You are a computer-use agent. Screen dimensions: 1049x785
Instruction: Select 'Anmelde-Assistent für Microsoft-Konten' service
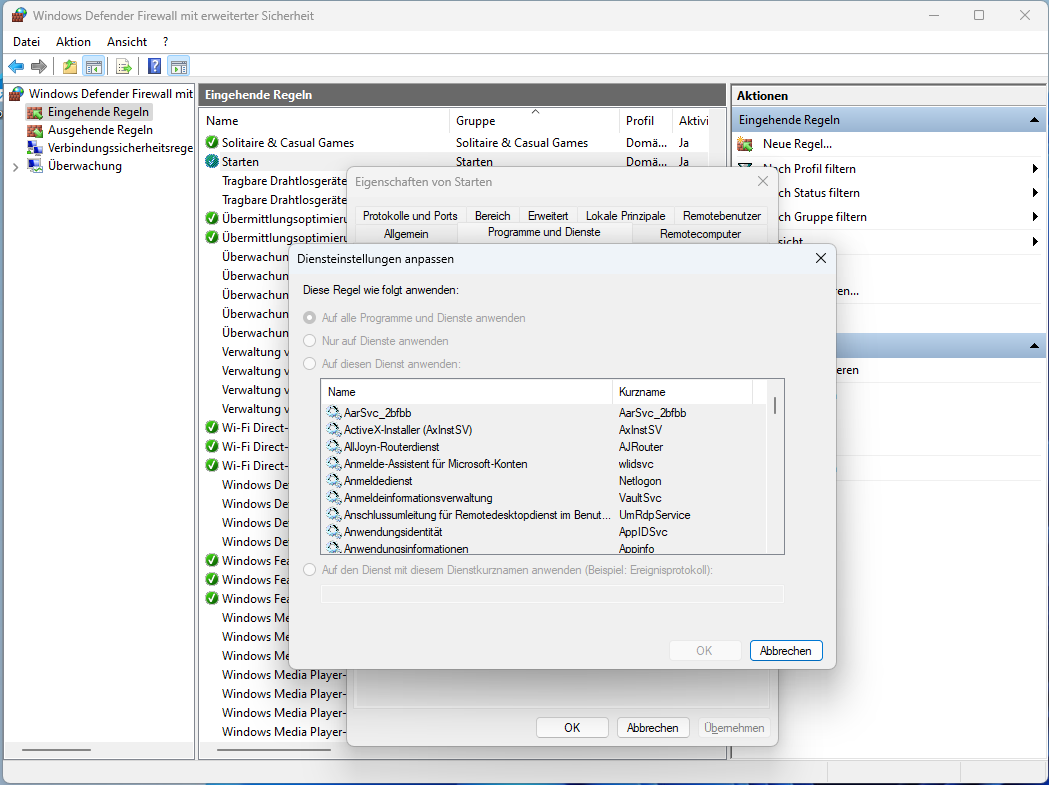543,464
